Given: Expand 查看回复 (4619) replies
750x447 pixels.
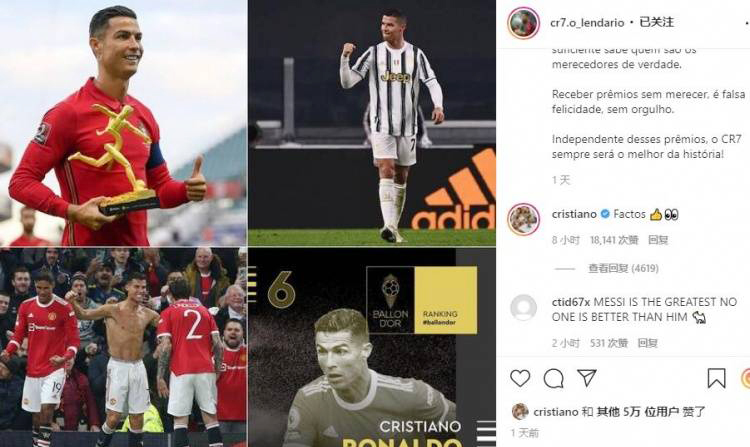Looking at the screenshot, I should 623,268.
